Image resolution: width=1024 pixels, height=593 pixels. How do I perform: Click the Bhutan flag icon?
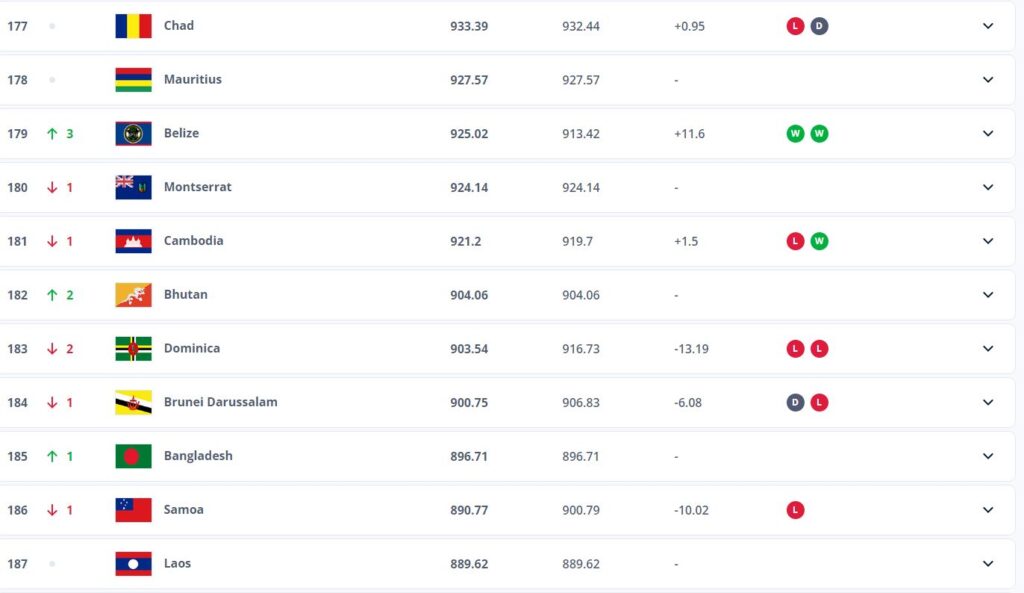tap(133, 295)
